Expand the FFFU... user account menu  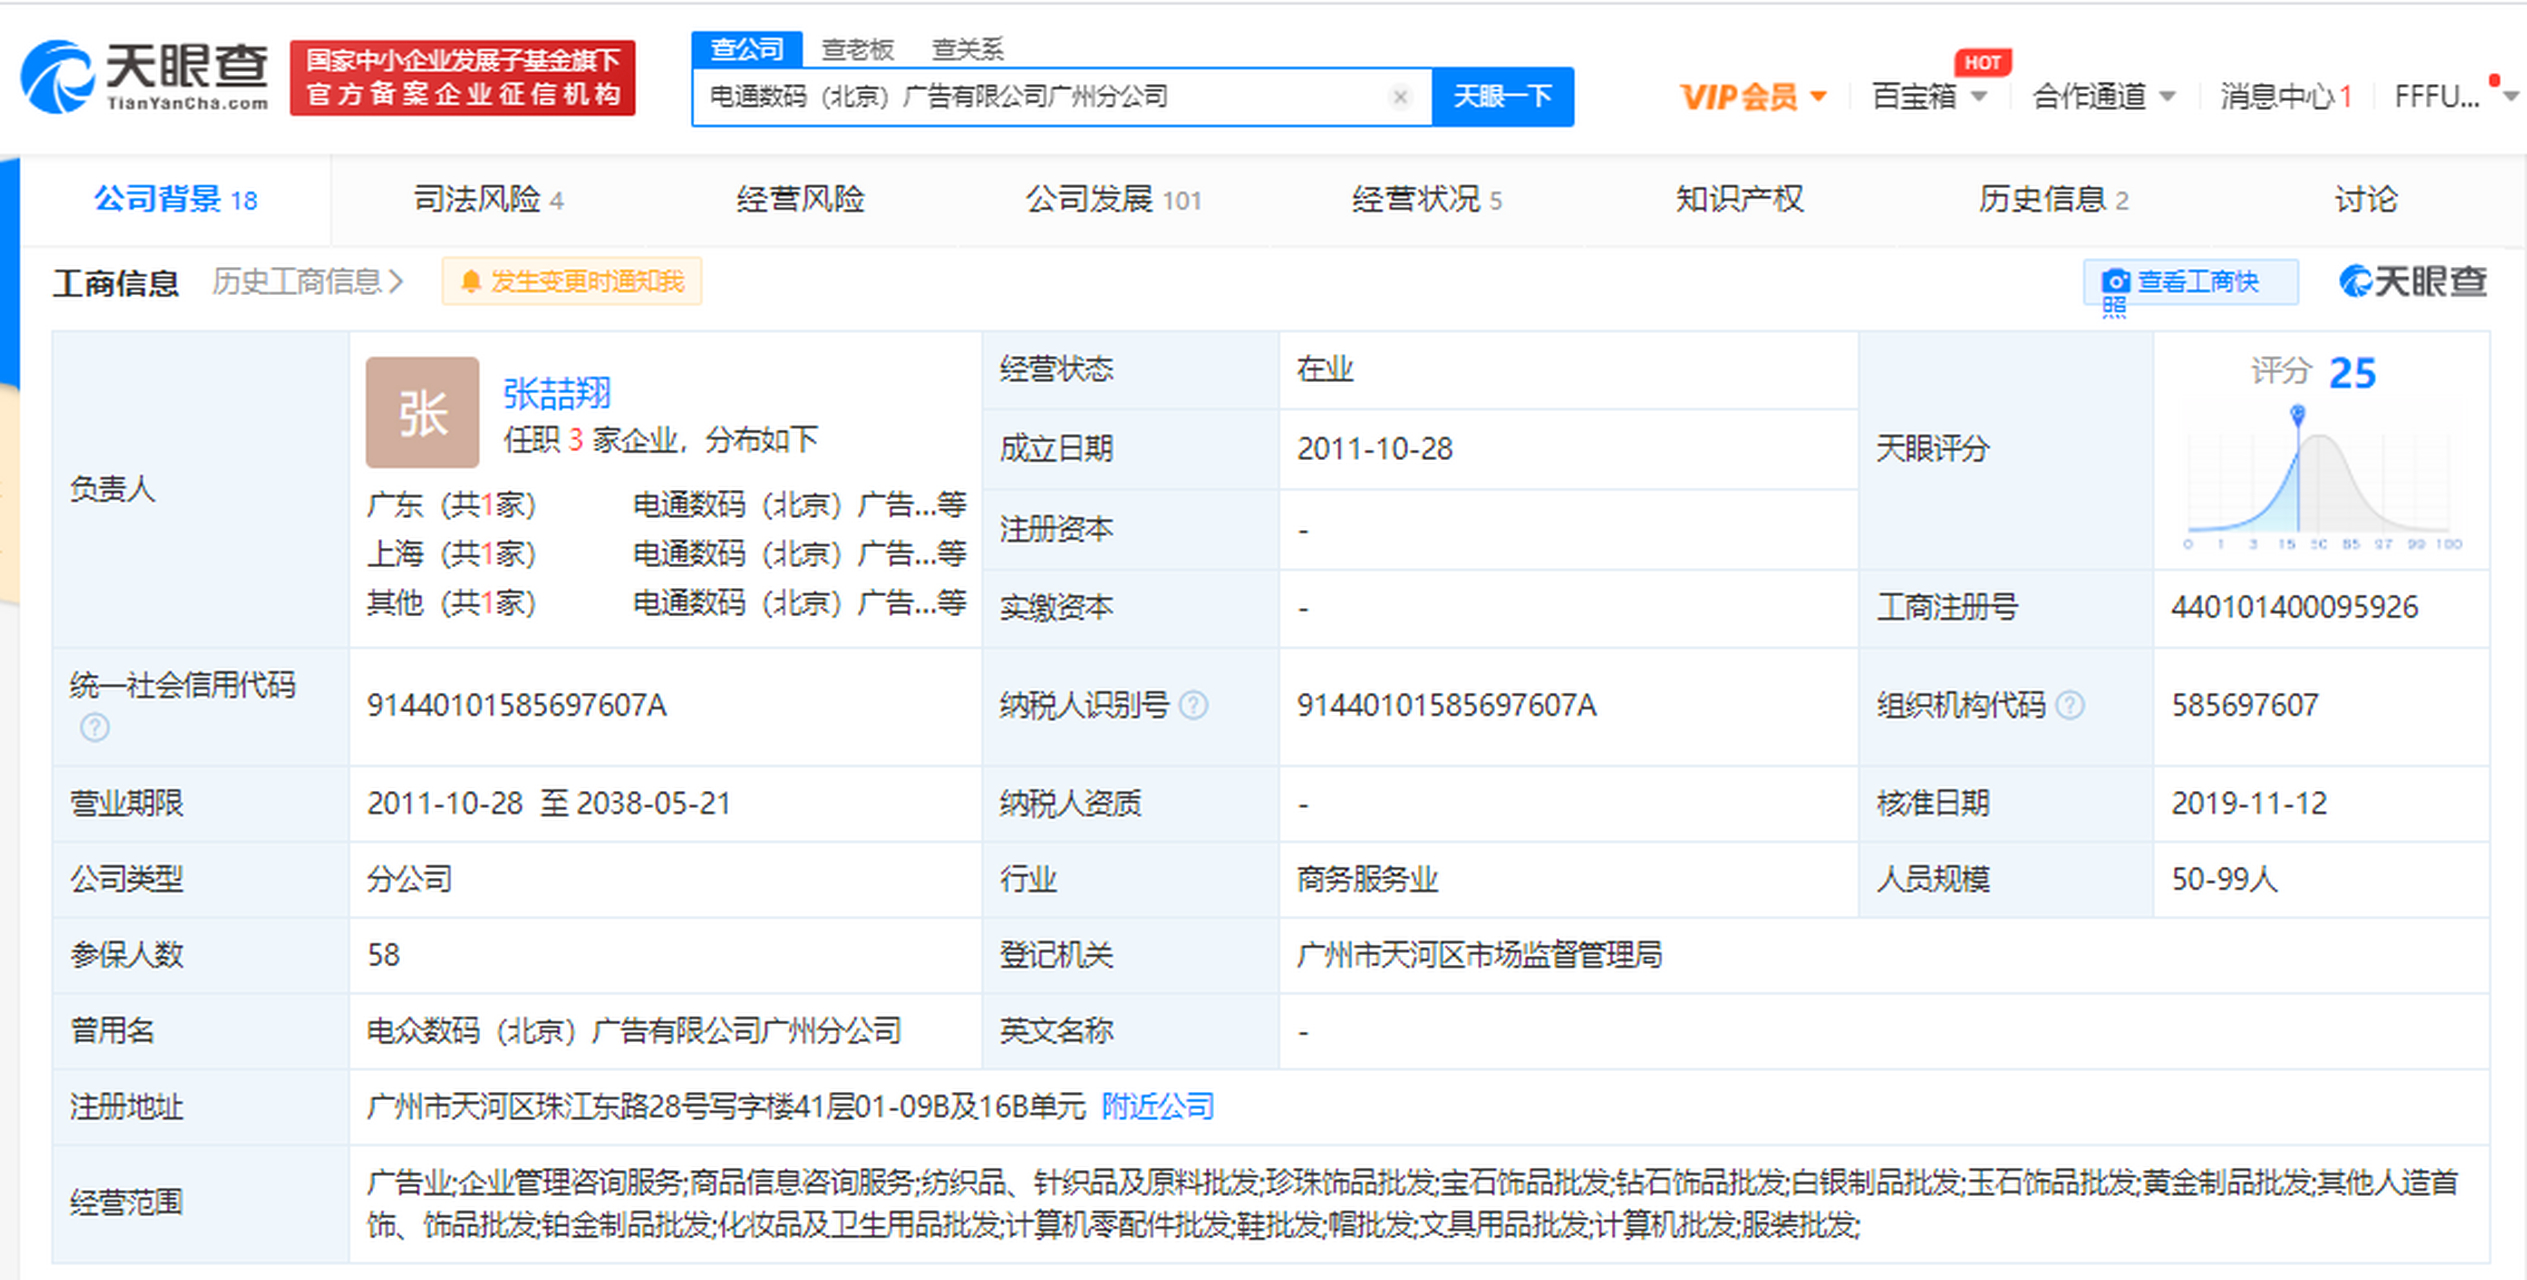(2455, 97)
